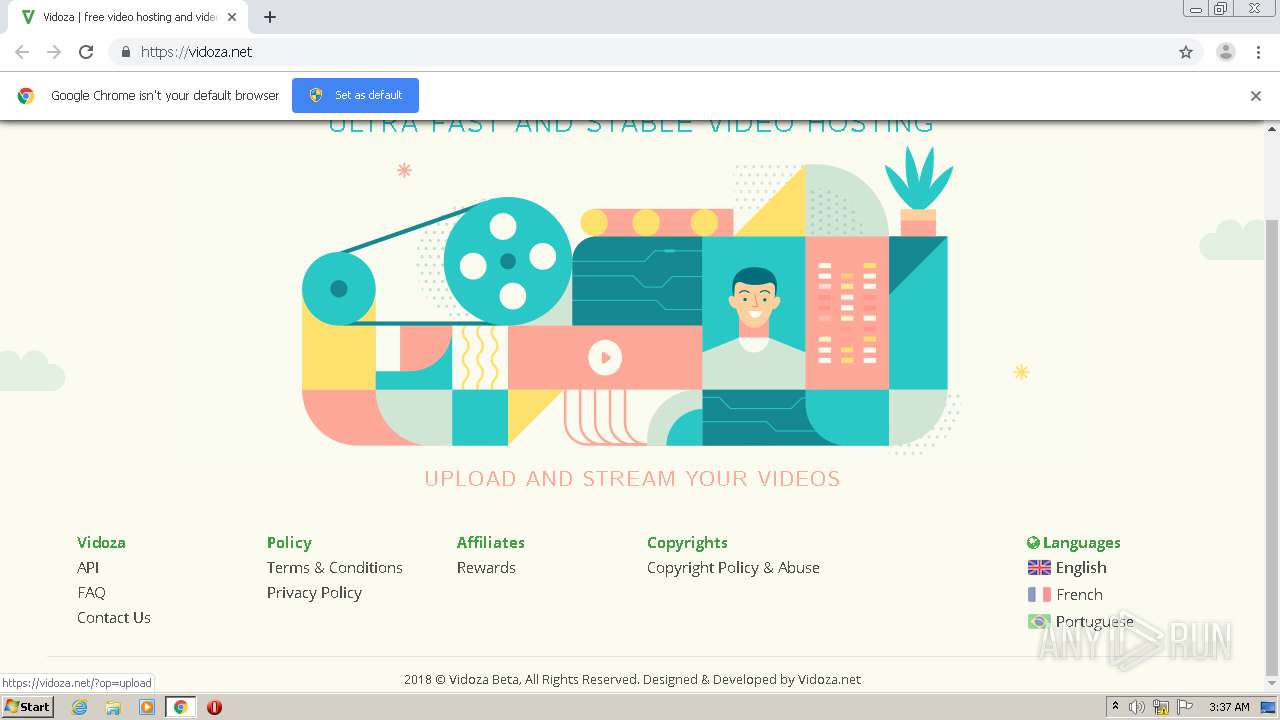This screenshot has width=1280, height=720.
Task: Click the padlock site info icon
Action: [x=125, y=52]
